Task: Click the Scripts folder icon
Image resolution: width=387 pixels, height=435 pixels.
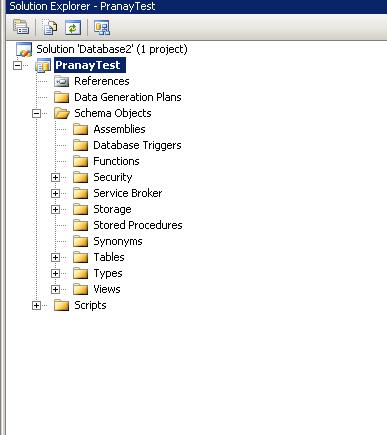Action: tap(61, 305)
